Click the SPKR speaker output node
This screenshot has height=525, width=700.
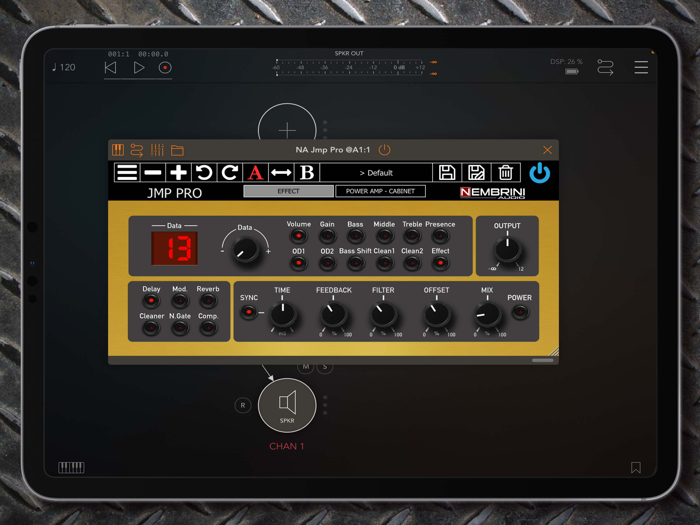point(287,405)
